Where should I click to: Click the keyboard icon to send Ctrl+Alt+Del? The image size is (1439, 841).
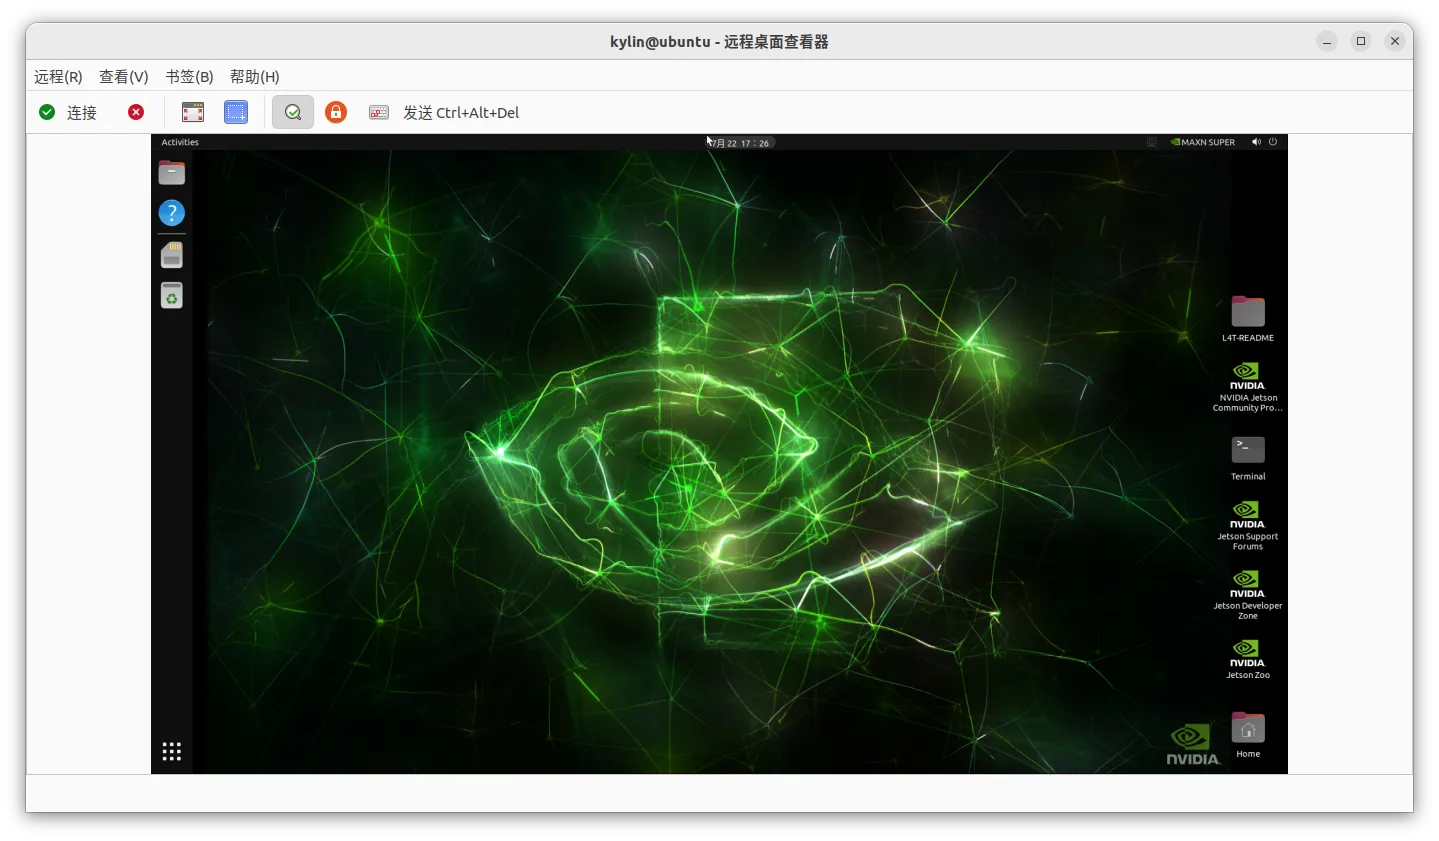click(x=378, y=112)
